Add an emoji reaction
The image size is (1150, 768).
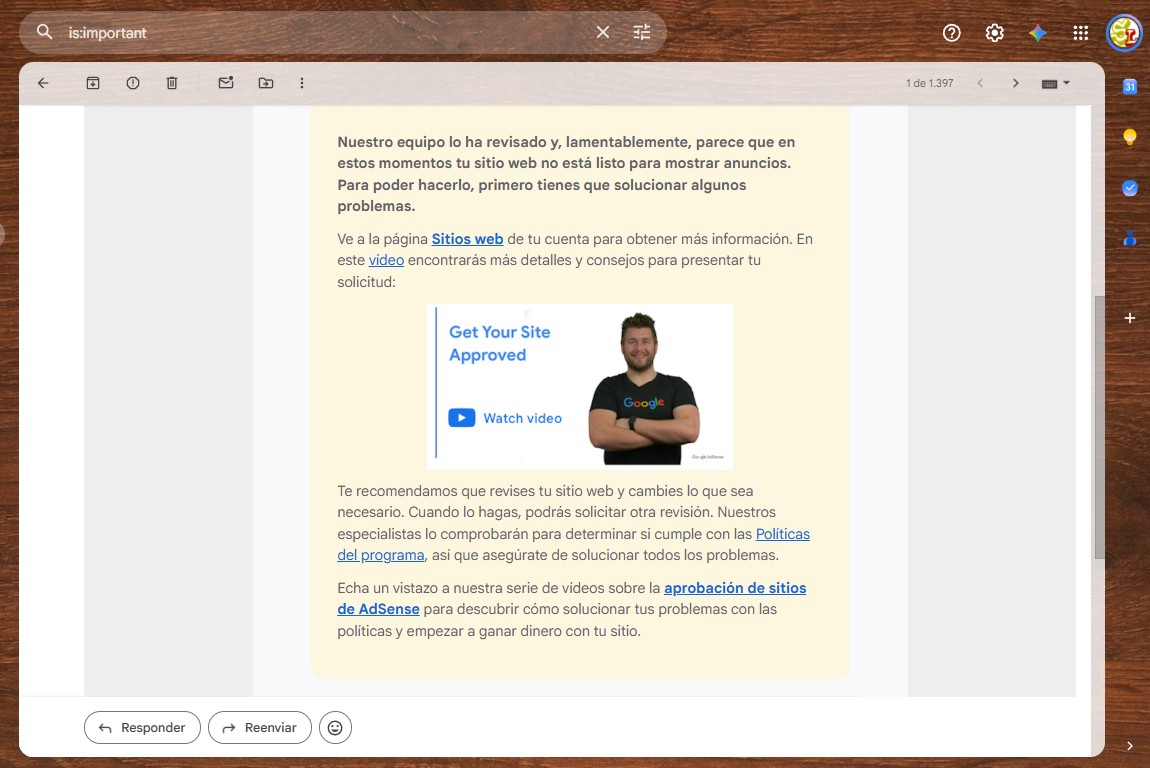335,728
